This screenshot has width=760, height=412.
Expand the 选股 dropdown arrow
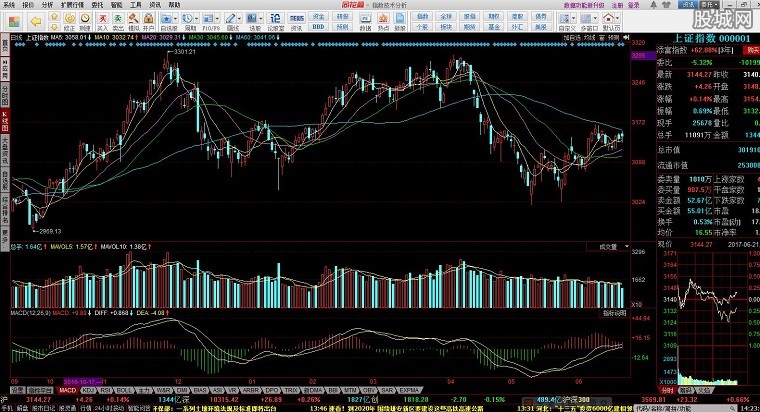coord(261,18)
